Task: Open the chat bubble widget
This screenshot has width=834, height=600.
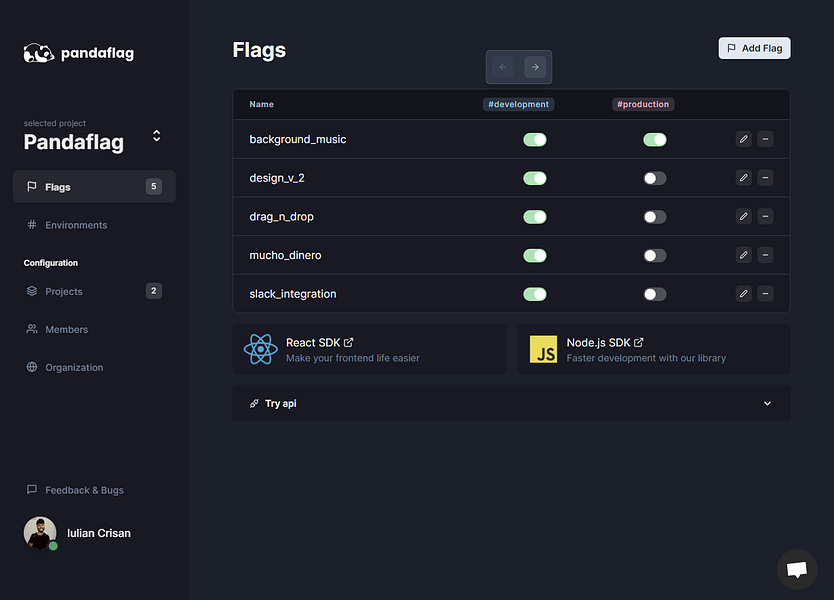Action: pos(797,570)
